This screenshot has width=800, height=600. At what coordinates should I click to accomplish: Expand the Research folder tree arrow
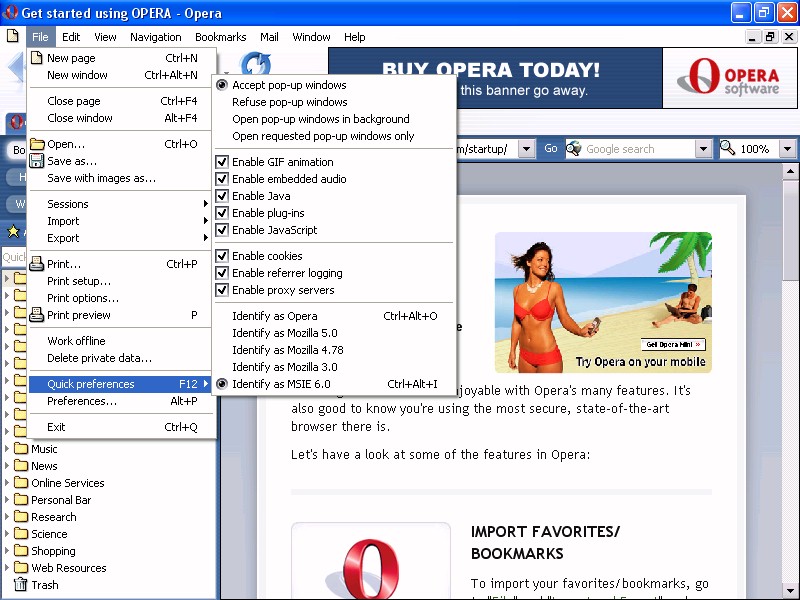(7, 517)
